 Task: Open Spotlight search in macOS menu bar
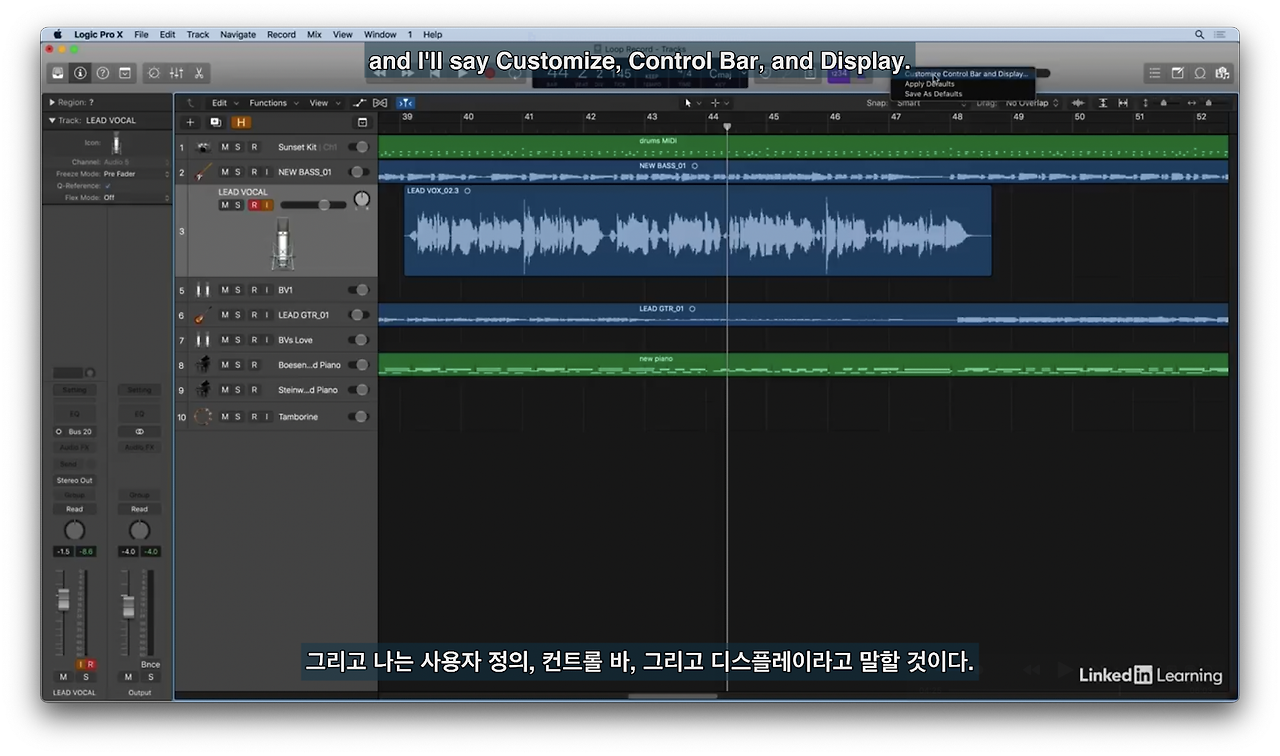pos(1200,34)
